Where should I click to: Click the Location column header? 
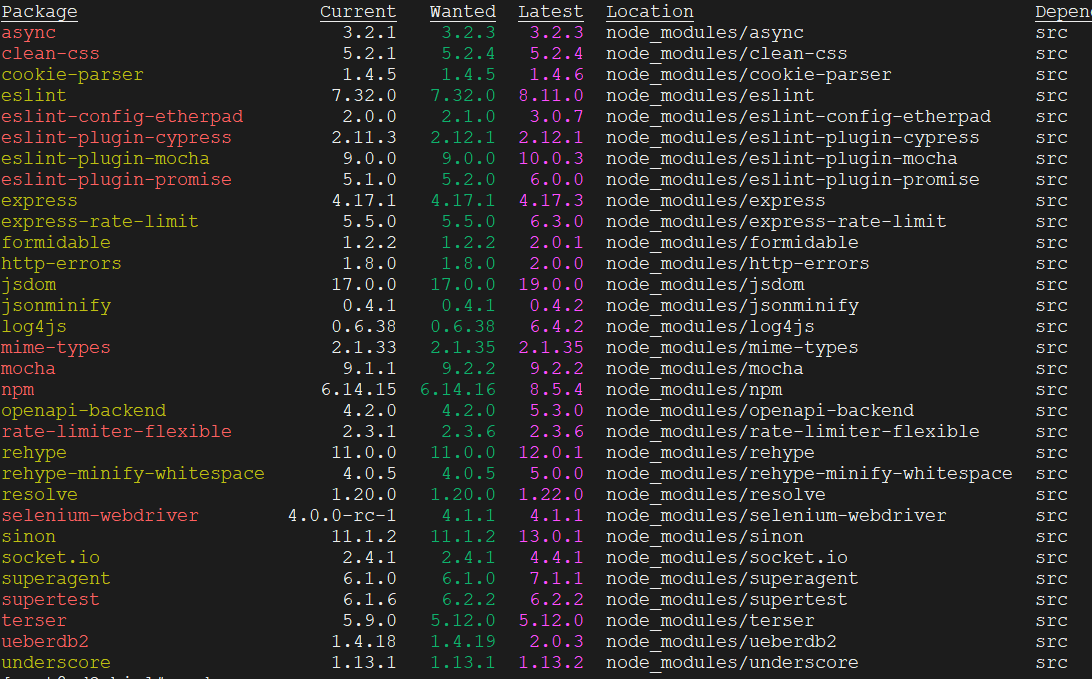(x=649, y=11)
